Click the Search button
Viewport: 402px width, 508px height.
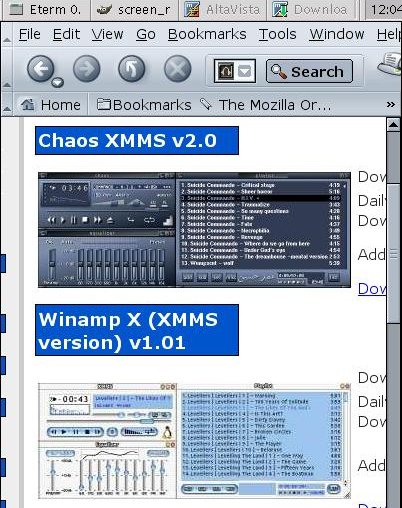click(x=309, y=71)
